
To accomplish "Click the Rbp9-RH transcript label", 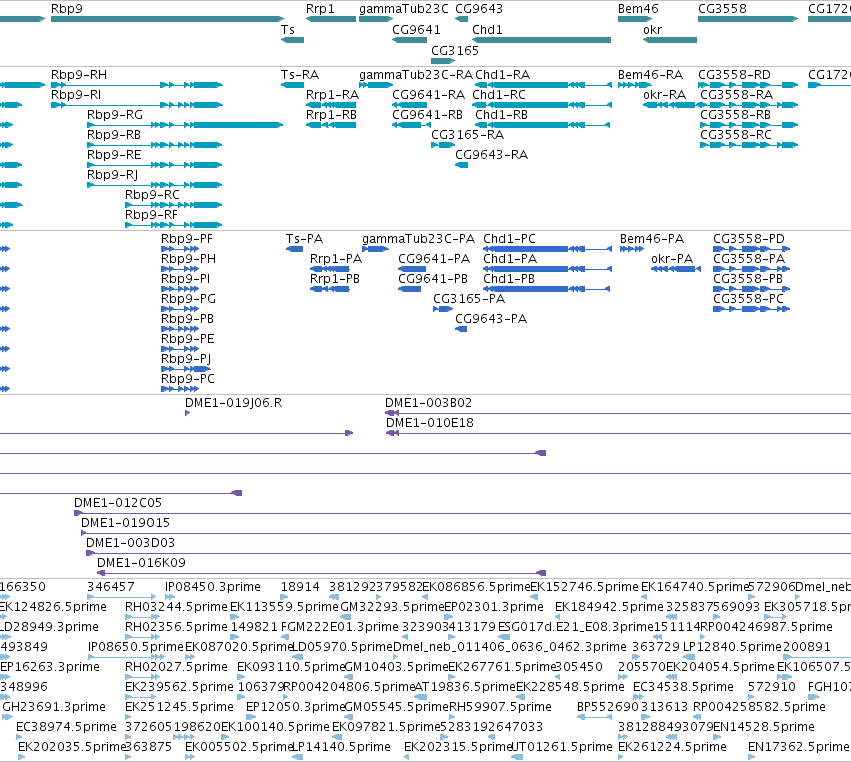I will click(79, 74).
